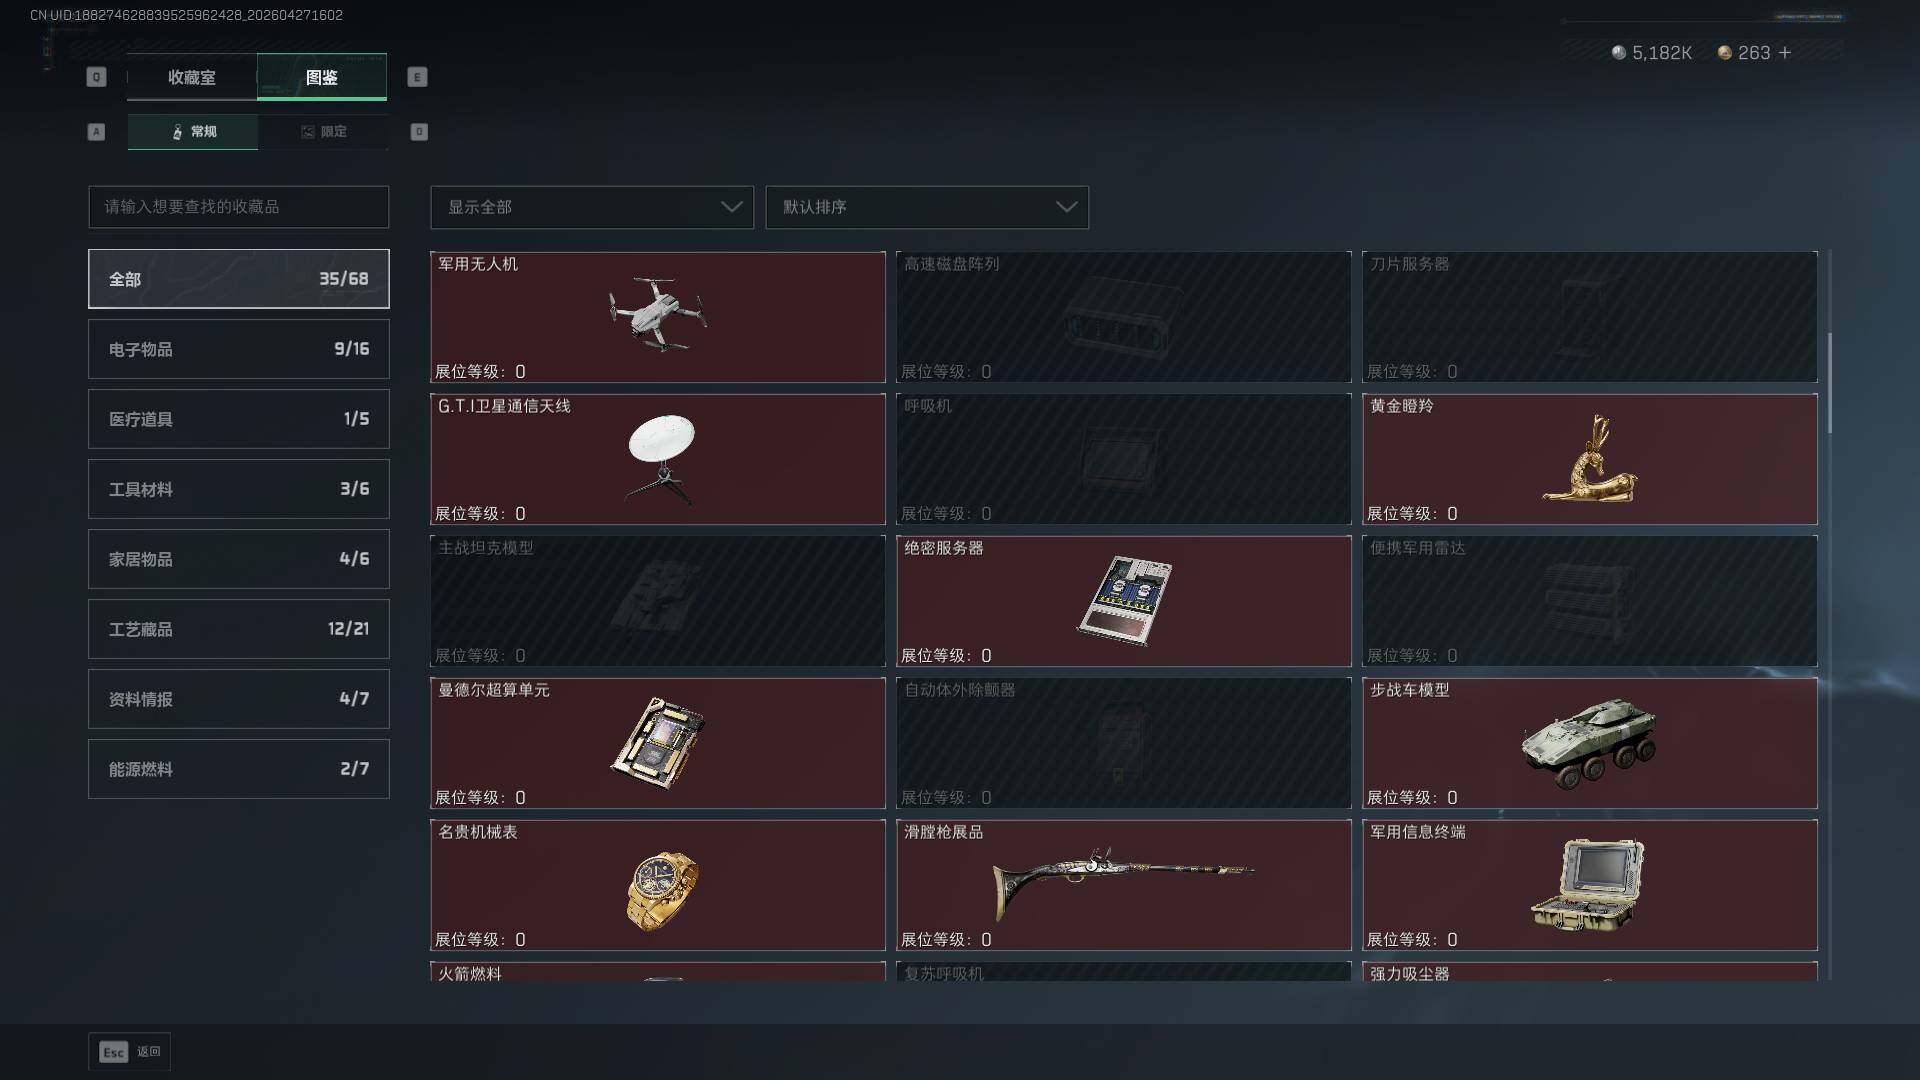Click the Esc 返回 button

130,1052
